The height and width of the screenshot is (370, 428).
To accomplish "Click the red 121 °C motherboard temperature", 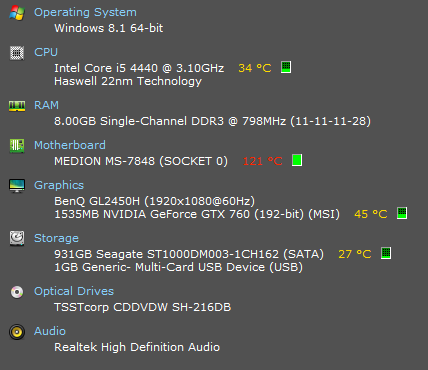I will click(263, 161).
